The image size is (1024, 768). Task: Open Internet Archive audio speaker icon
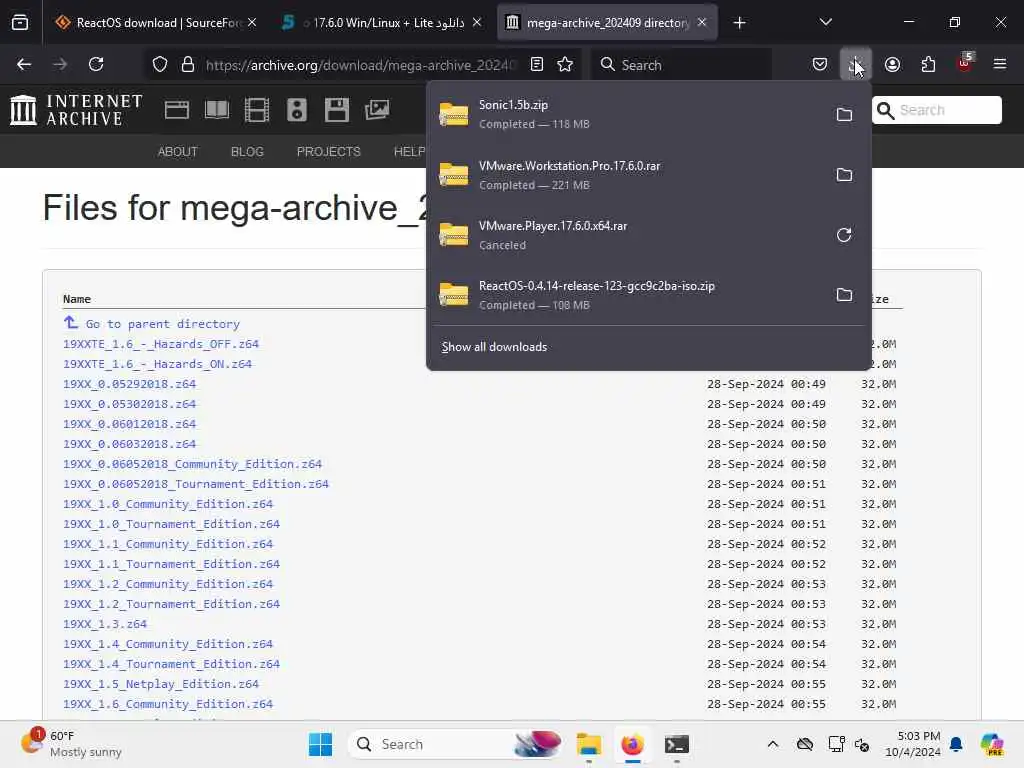(296, 110)
